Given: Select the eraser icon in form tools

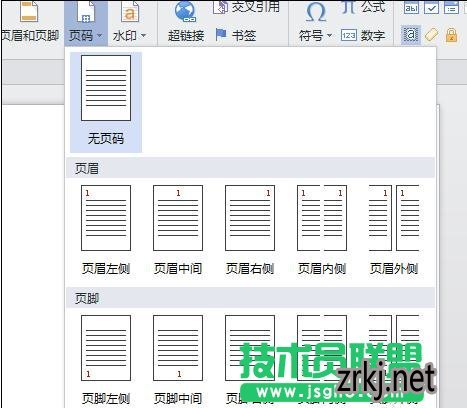Looking at the screenshot, I should click(431, 35).
